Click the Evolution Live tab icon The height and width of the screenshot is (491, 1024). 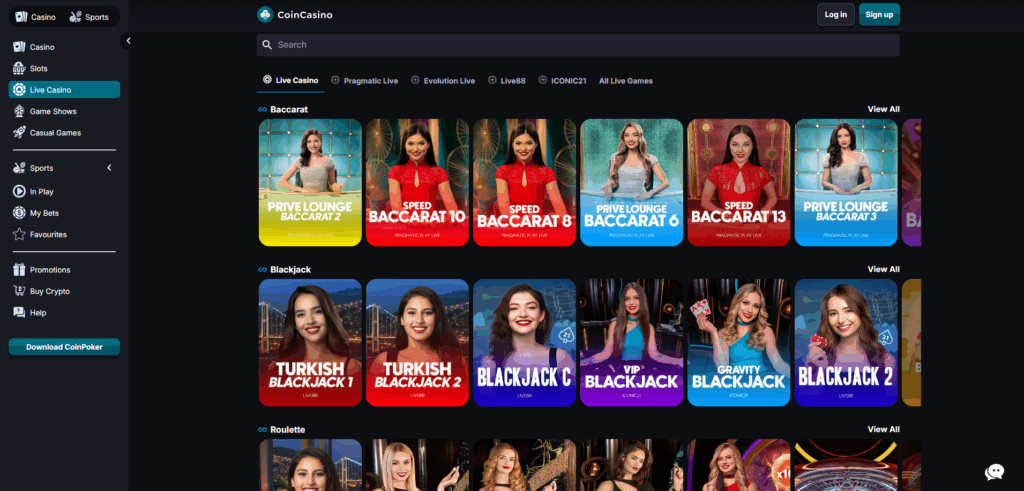coord(415,80)
